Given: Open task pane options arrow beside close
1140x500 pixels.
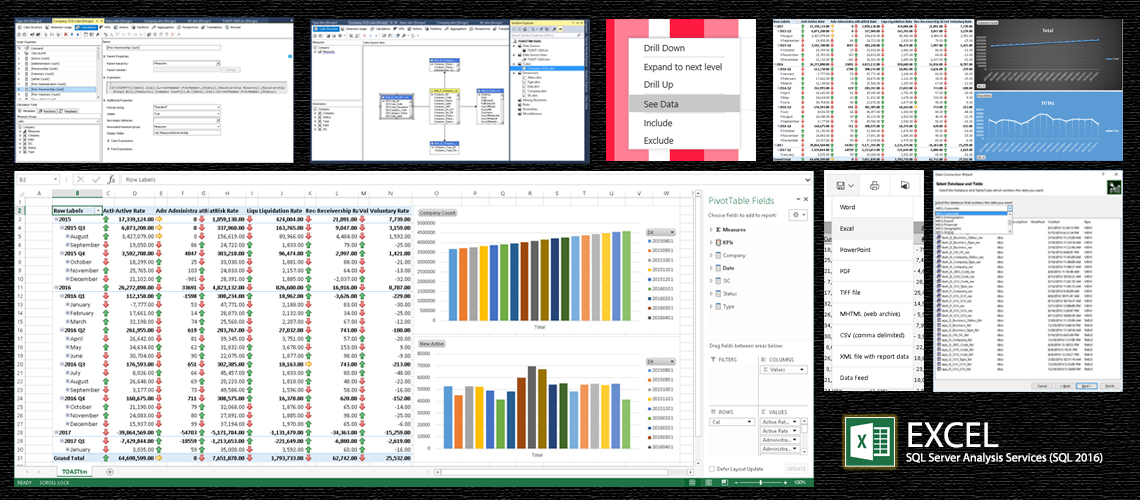Looking at the screenshot, I should [x=797, y=199].
